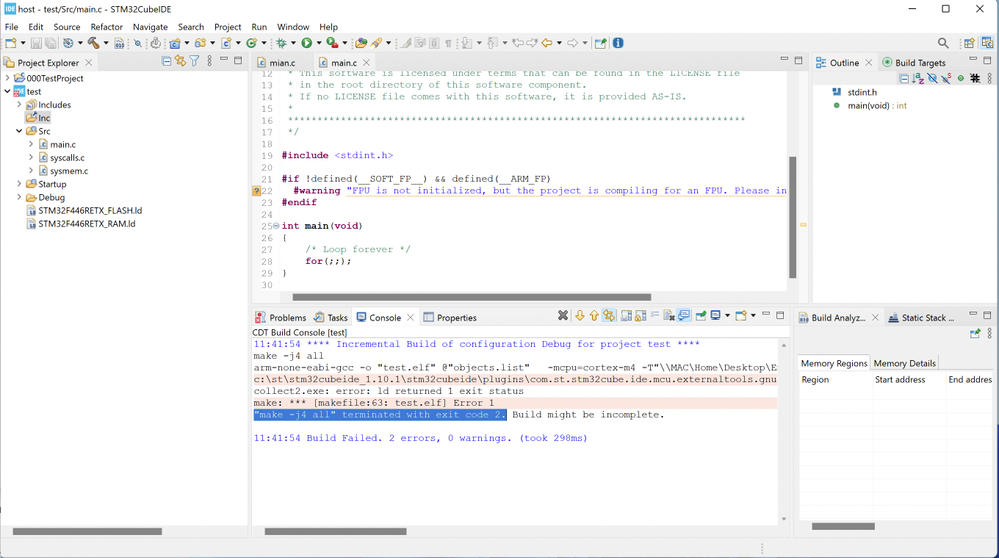999x558 pixels.
Task: Click the magnifier Search icon at top right
Action: (943, 43)
